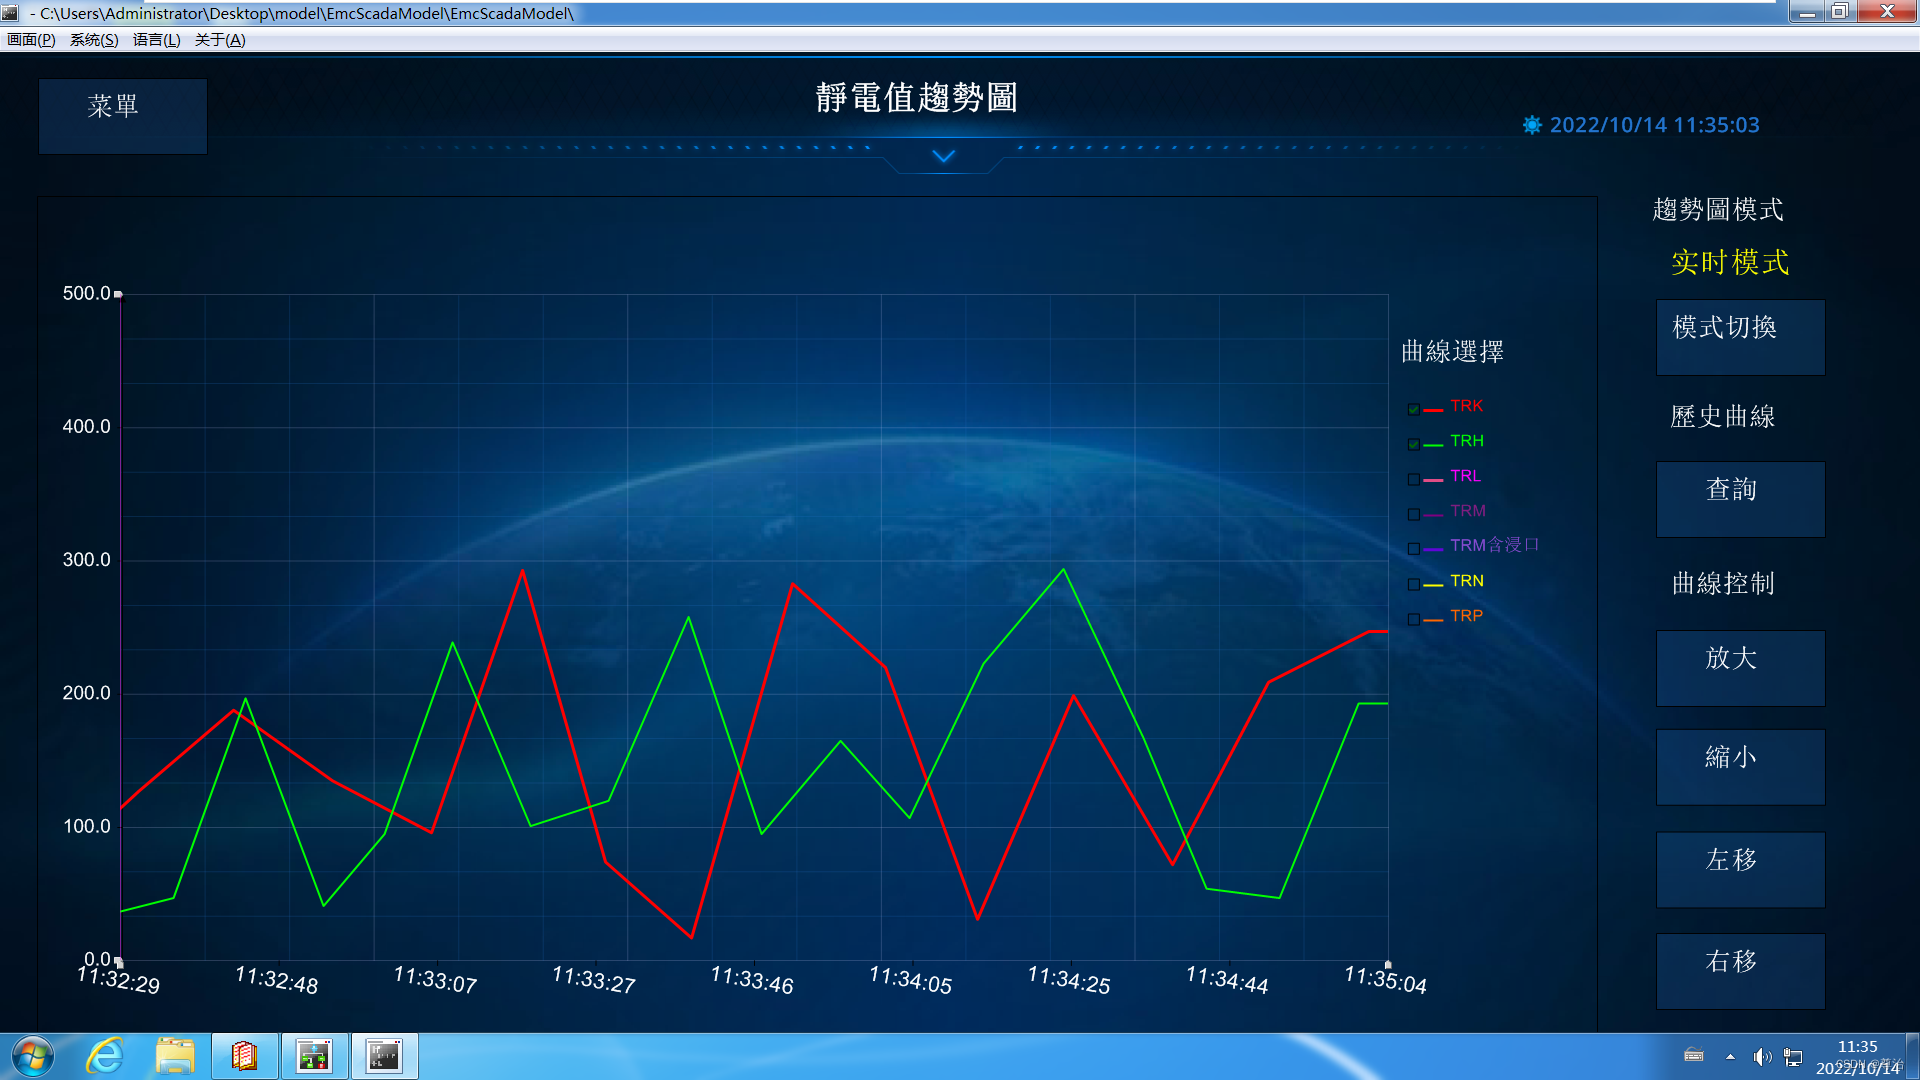Switch to the flowchart diagram taskbar app

[x=314, y=1056]
